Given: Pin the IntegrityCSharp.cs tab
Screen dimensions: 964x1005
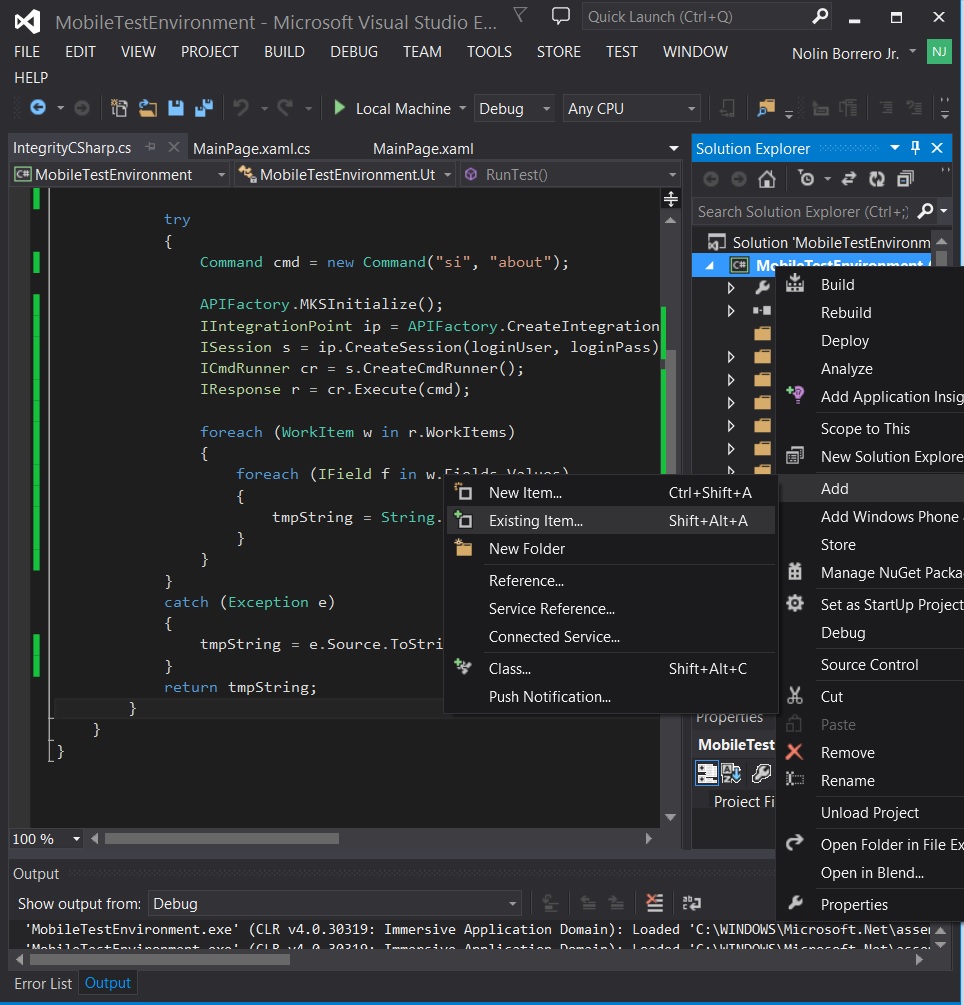Looking at the screenshot, I should pyautogui.click(x=151, y=147).
